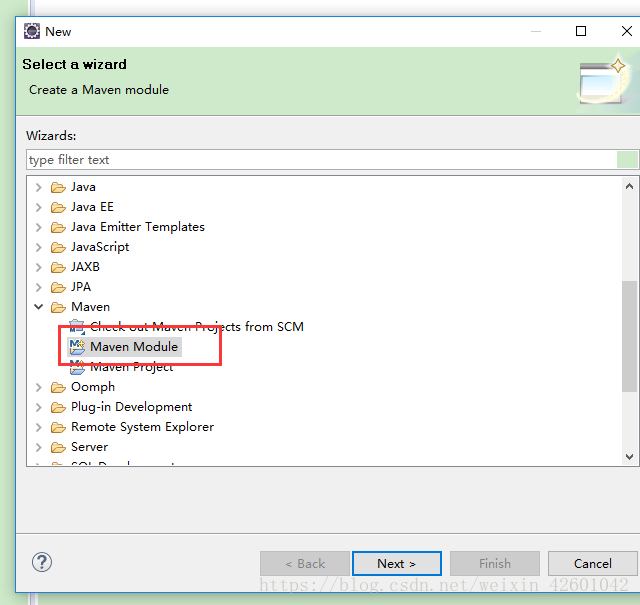Select the Java Emitter Templates label
Screen dimensions: 640x605
point(138,227)
